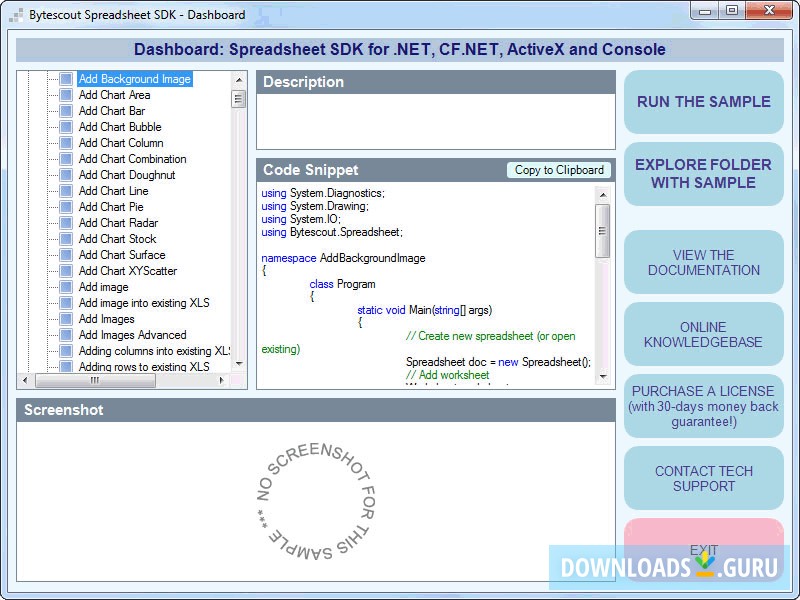
Task: Open VIEW THE DOCUMENTATION
Action: coord(704,262)
